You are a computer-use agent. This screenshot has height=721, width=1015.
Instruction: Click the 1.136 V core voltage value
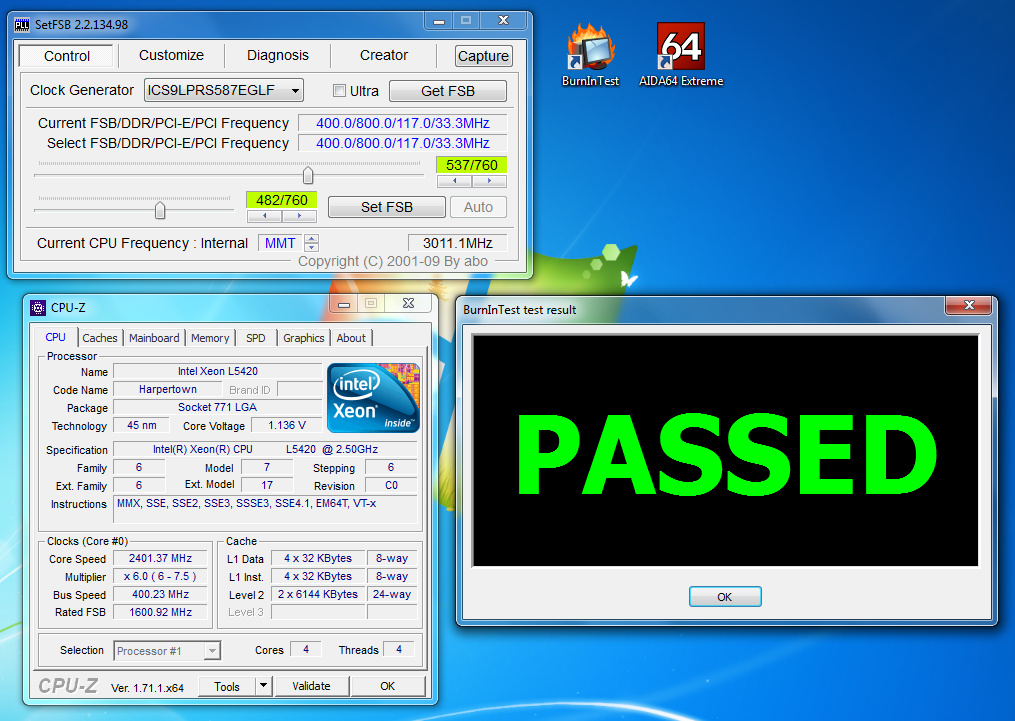tap(287, 425)
